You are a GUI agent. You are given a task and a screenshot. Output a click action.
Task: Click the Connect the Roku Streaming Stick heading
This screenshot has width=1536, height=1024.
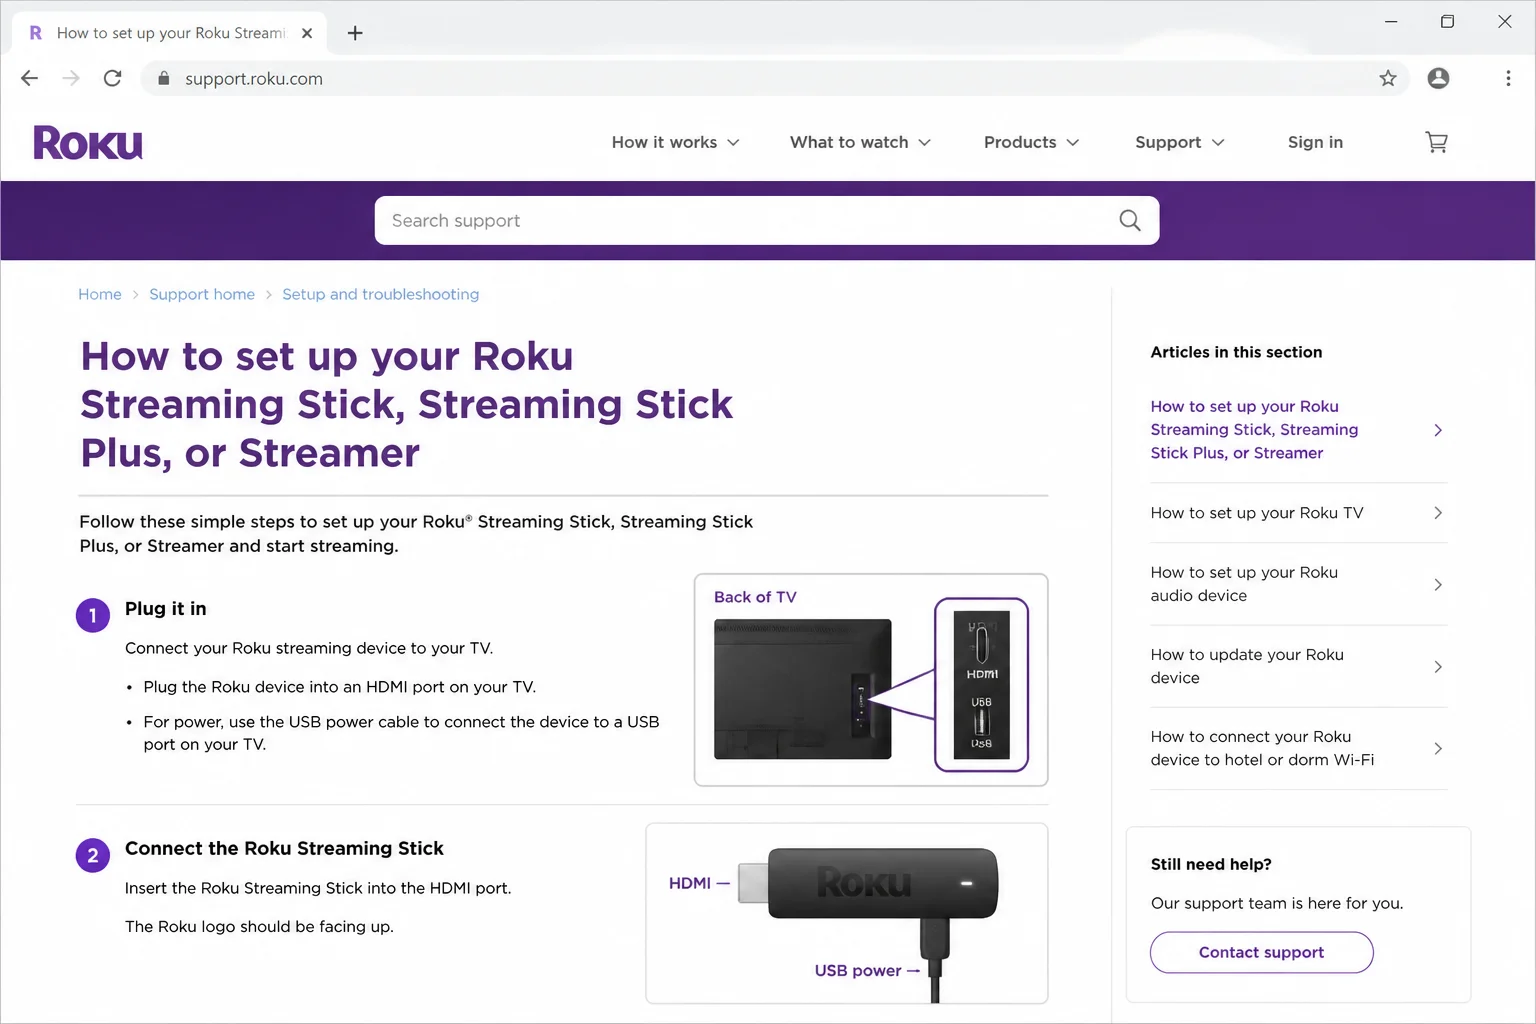click(284, 848)
